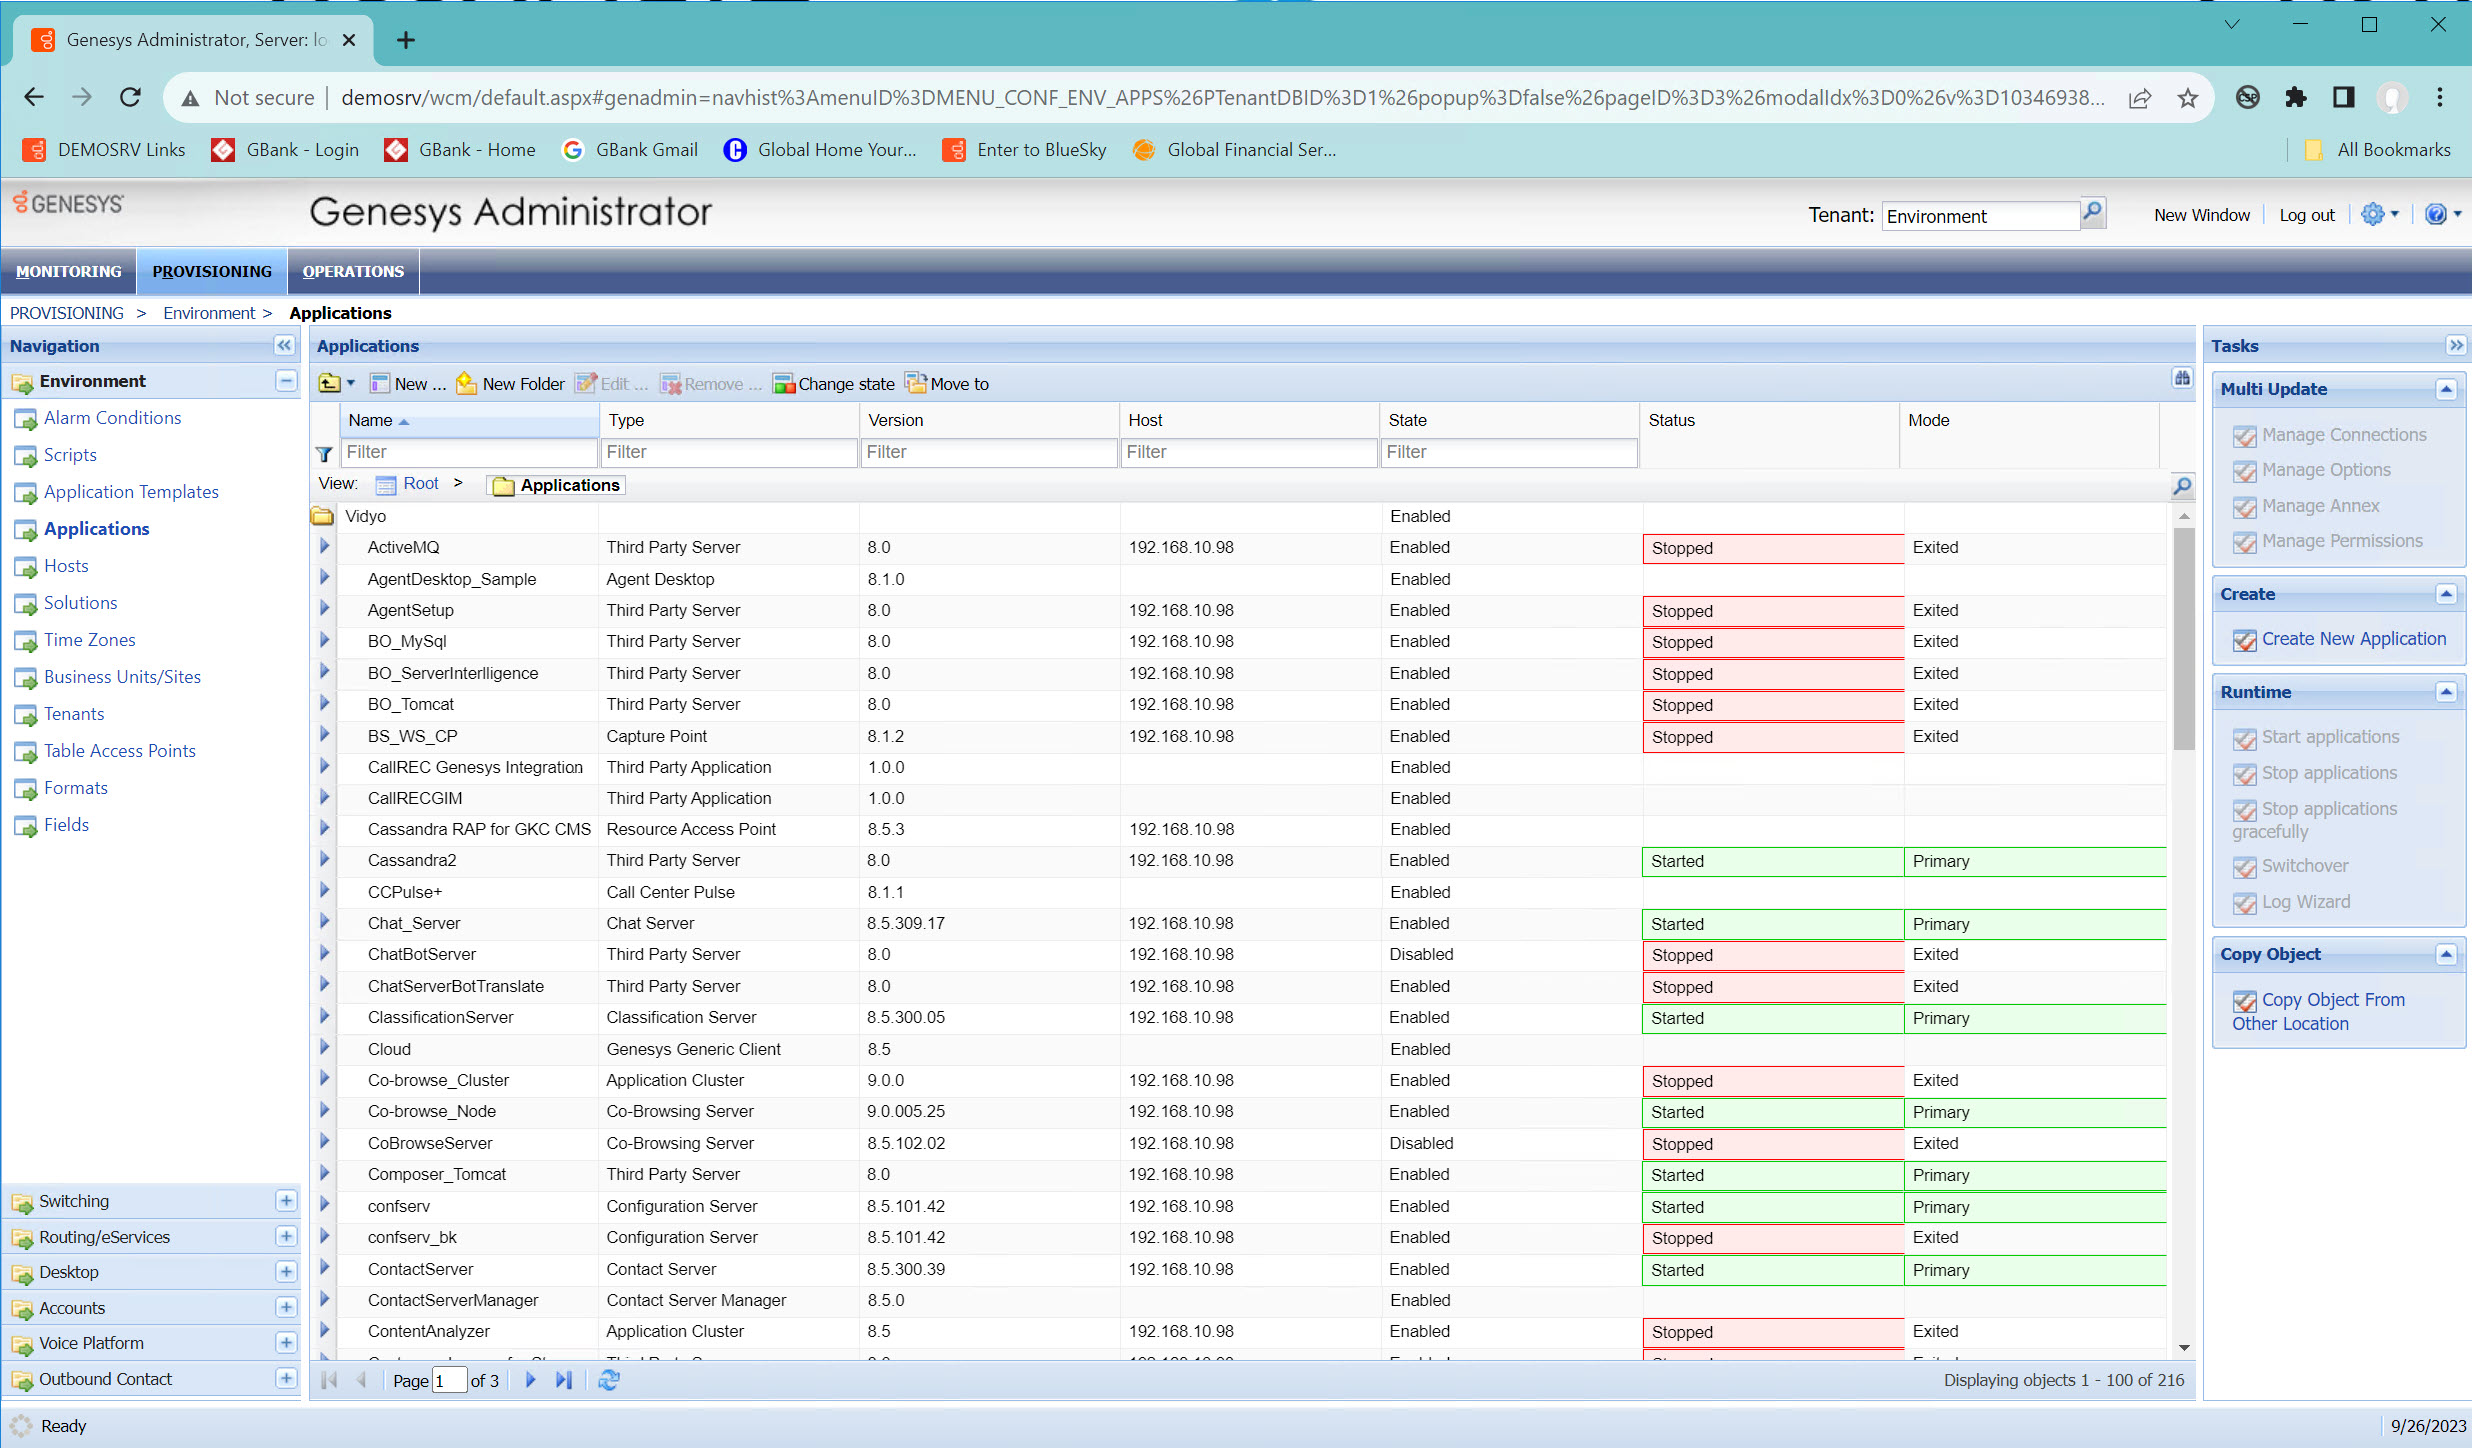2472x1448 pixels.
Task: Click the Root view path link
Action: [x=421, y=484]
